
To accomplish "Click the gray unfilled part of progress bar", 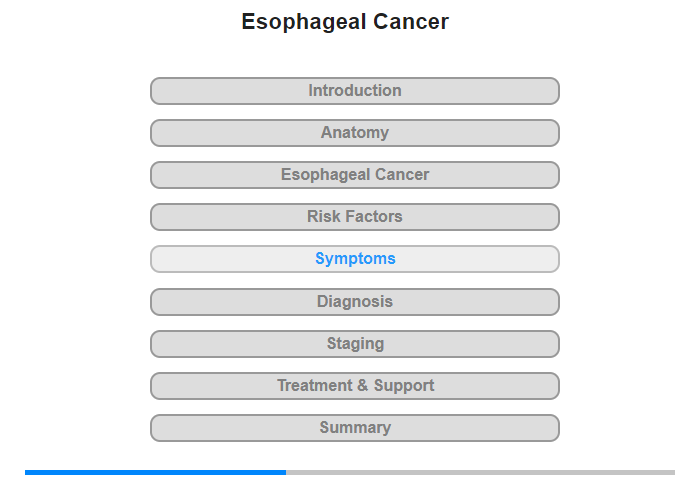I will 480,472.
